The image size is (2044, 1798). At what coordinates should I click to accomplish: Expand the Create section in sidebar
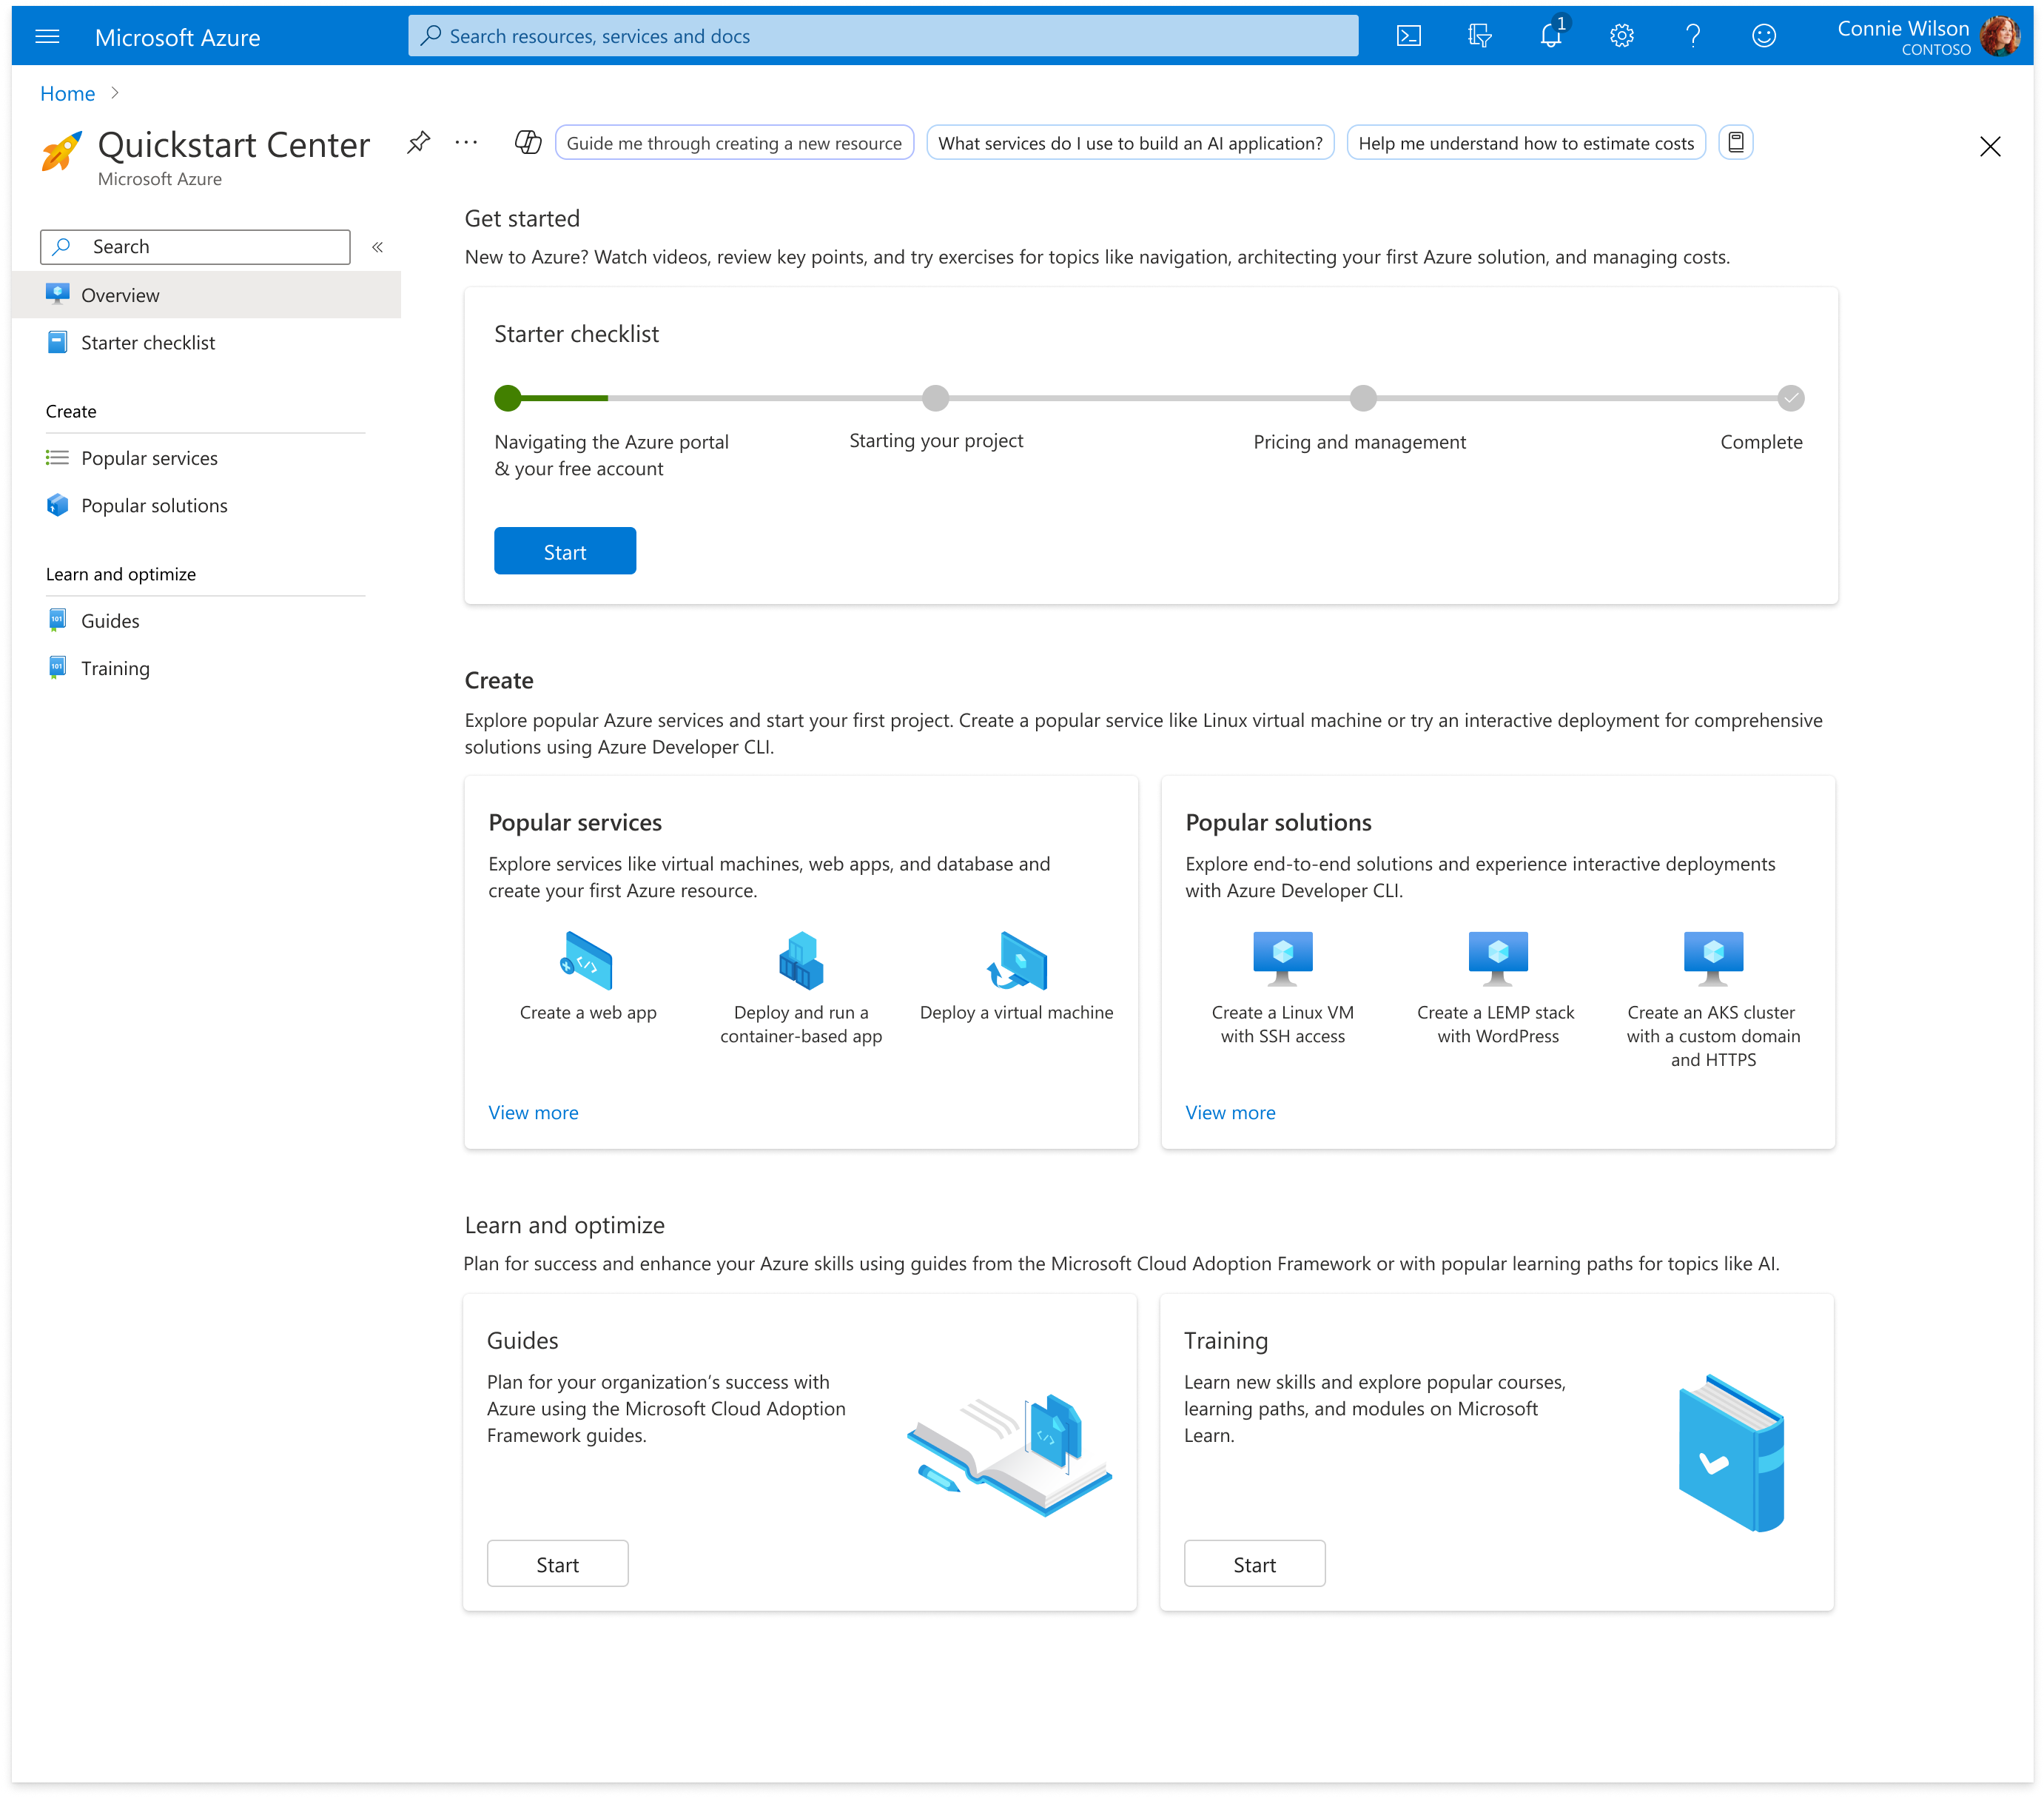[71, 410]
